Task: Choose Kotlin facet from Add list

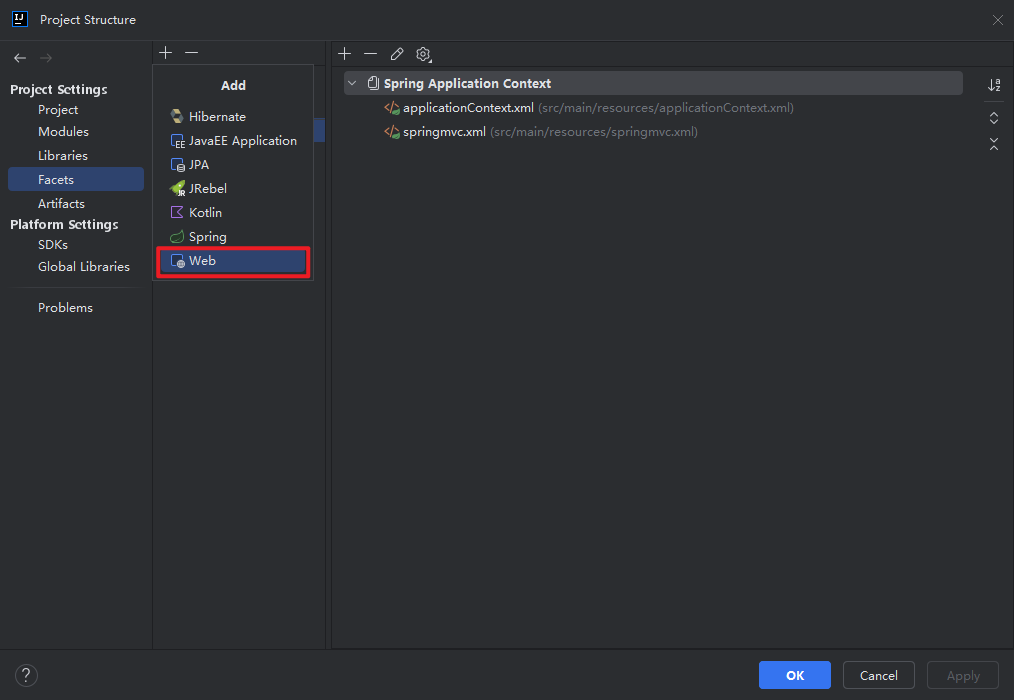Action: tap(233, 212)
